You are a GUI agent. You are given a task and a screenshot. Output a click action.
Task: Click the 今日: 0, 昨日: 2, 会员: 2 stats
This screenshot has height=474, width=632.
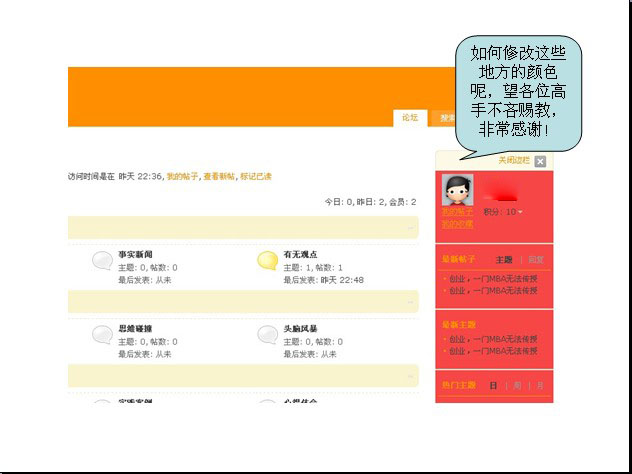click(x=370, y=202)
